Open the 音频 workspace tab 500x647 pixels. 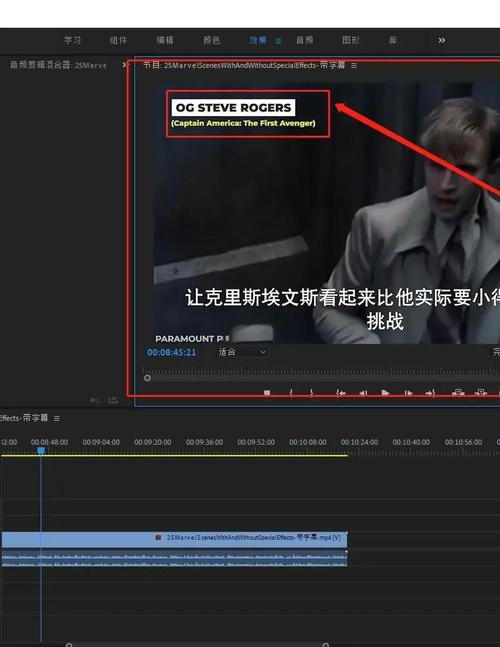click(304, 40)
